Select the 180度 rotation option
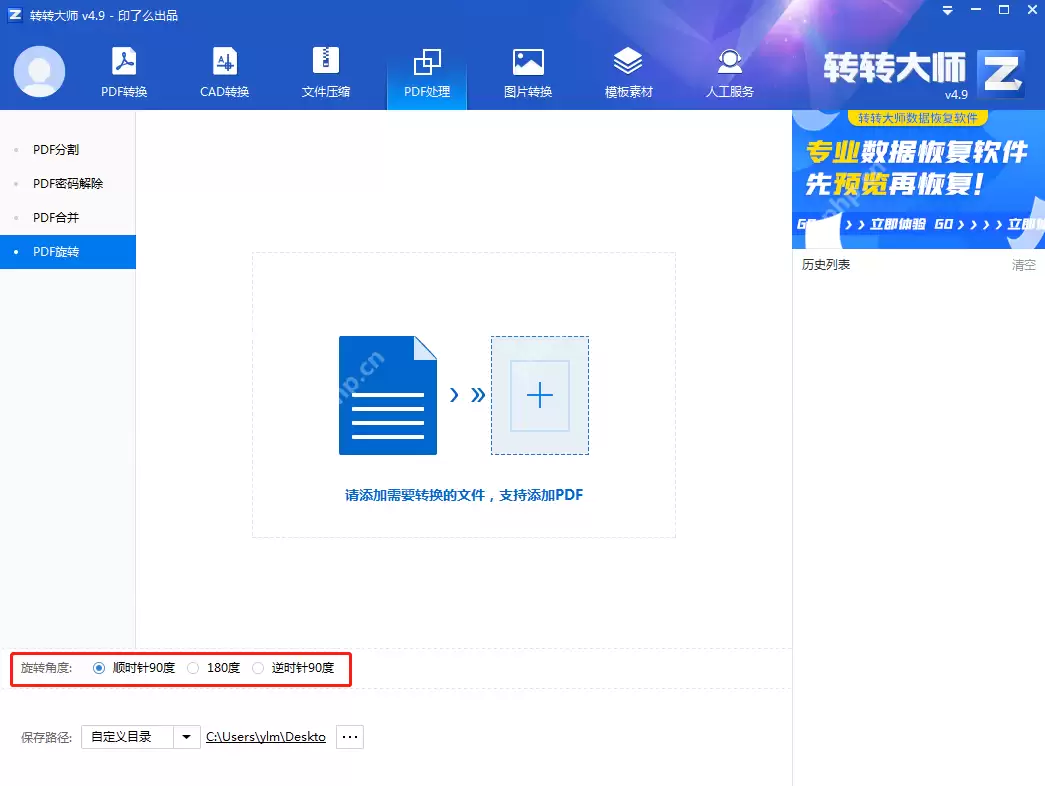 point(192,667)
